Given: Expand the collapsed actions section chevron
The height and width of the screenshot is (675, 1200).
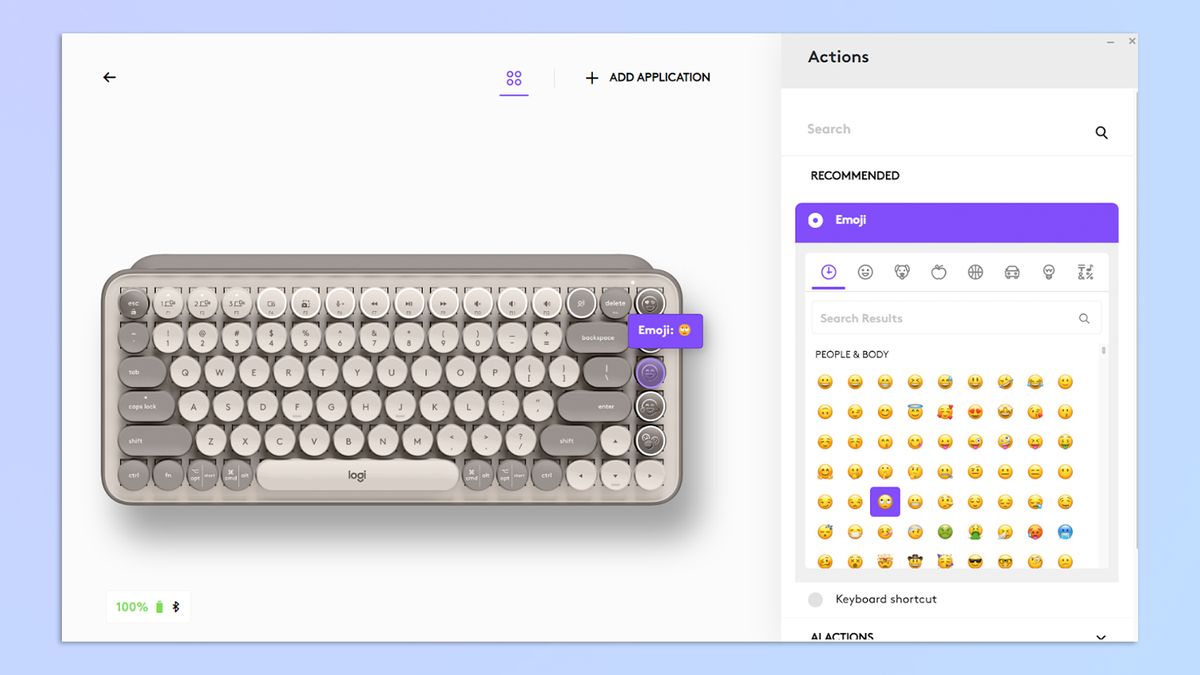Looking at the screenshot, I should tap(1101, 637).
